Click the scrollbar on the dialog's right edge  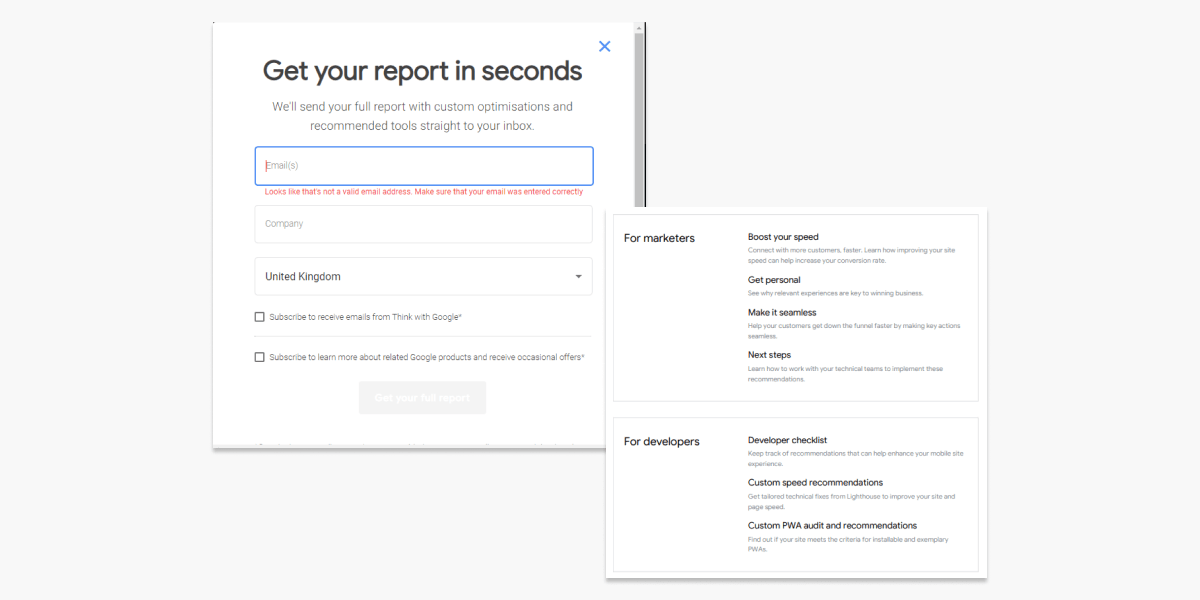637,110
